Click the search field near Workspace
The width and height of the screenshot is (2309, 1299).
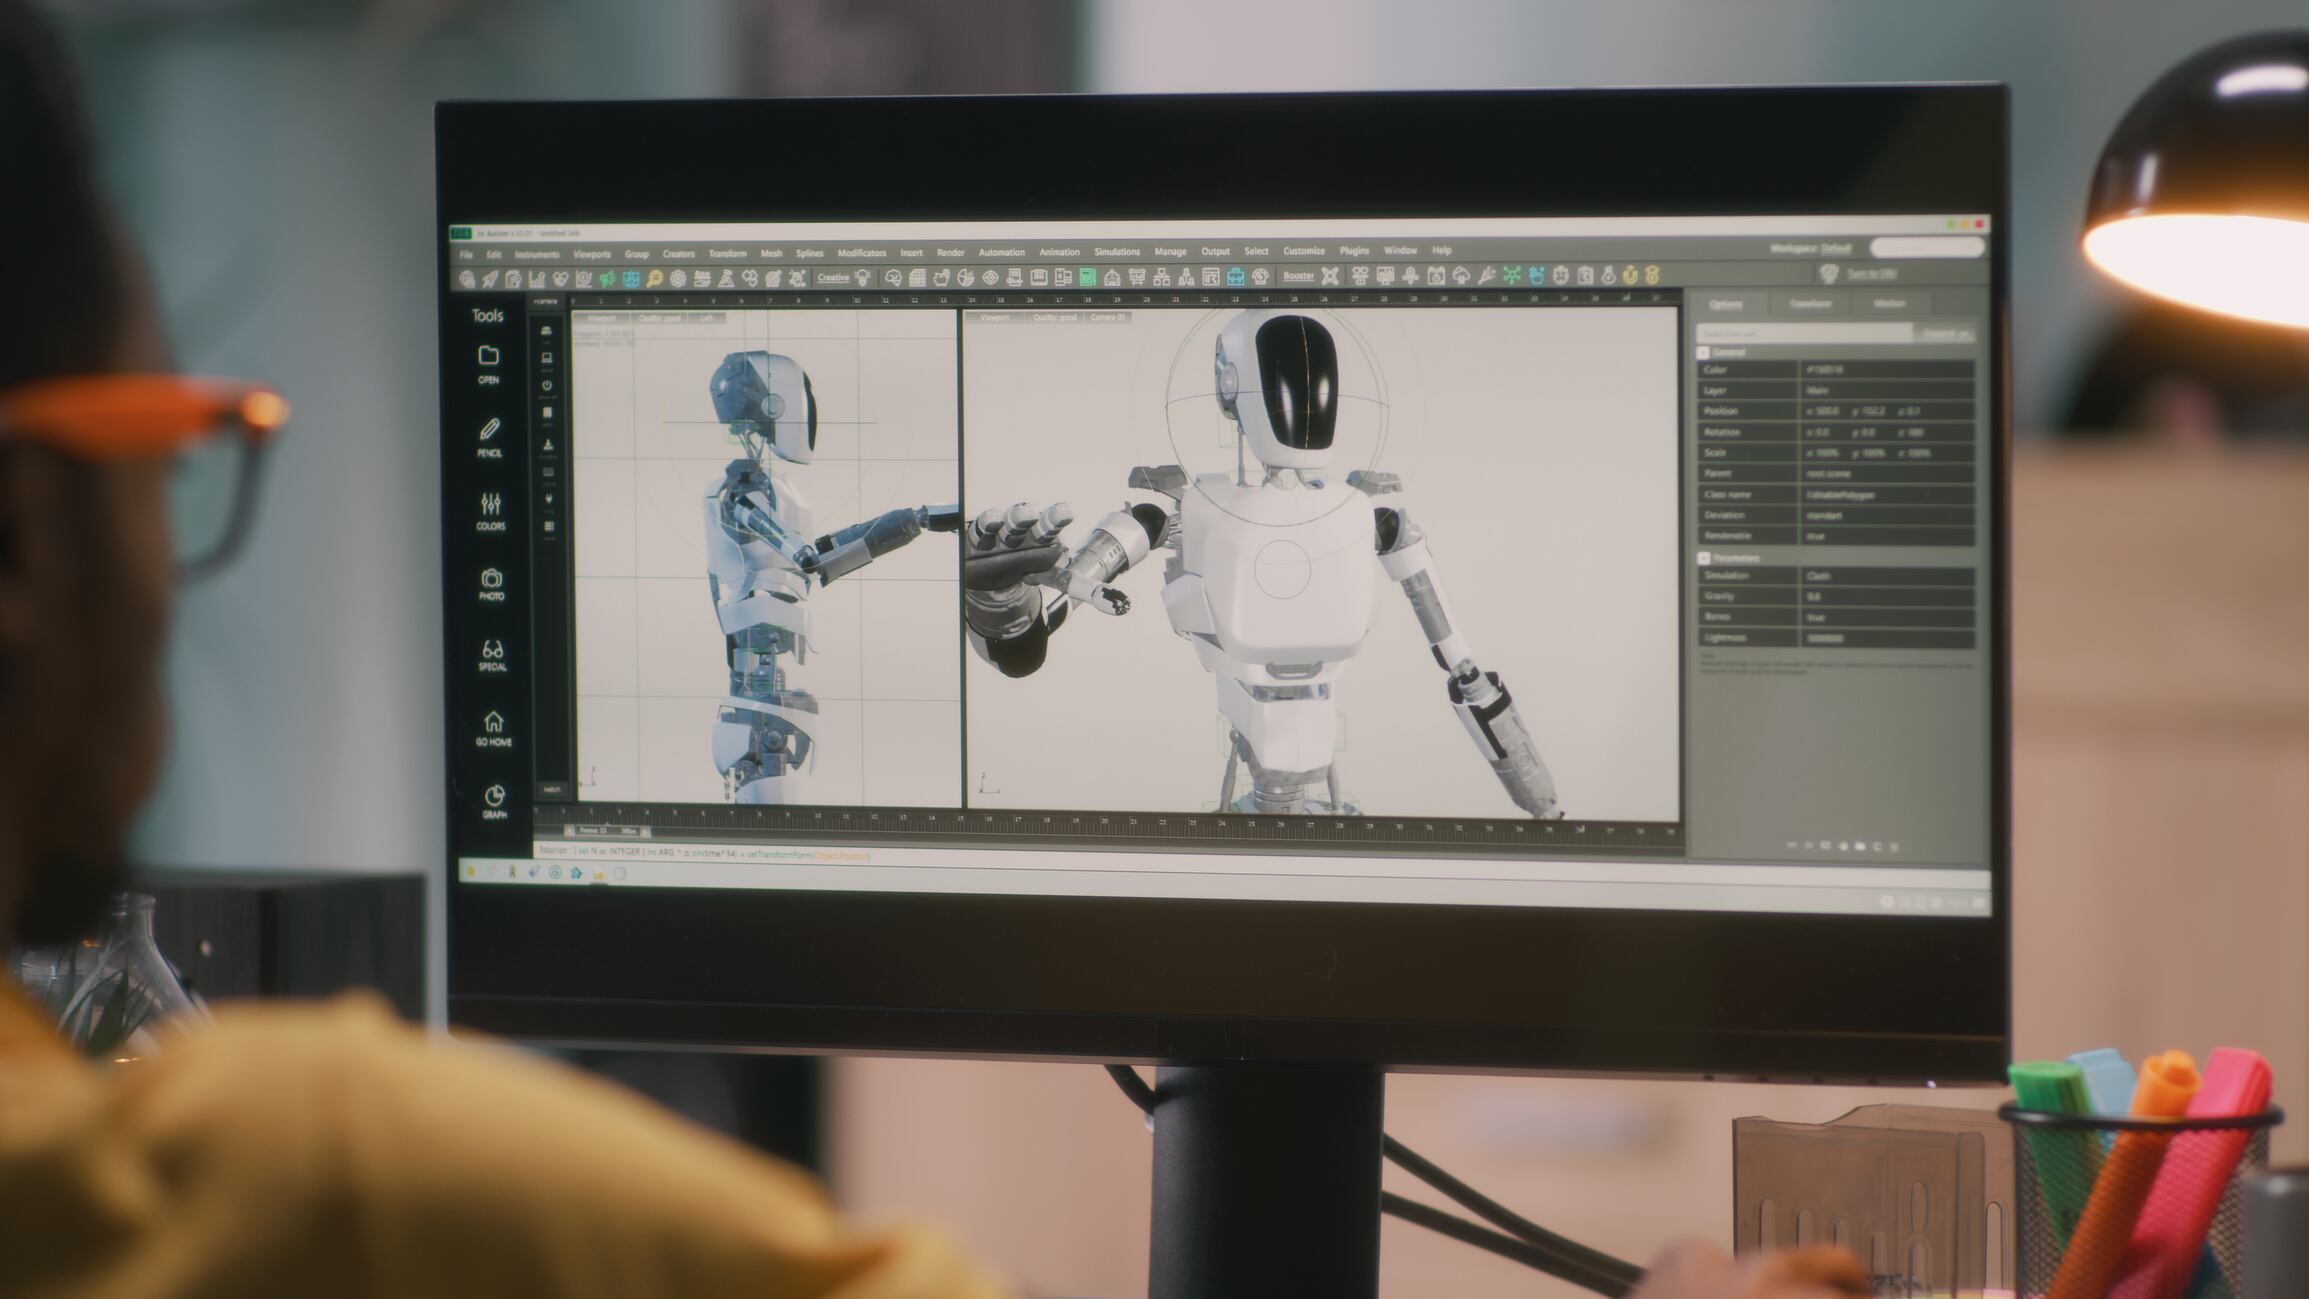click(x=1926, y=247)
